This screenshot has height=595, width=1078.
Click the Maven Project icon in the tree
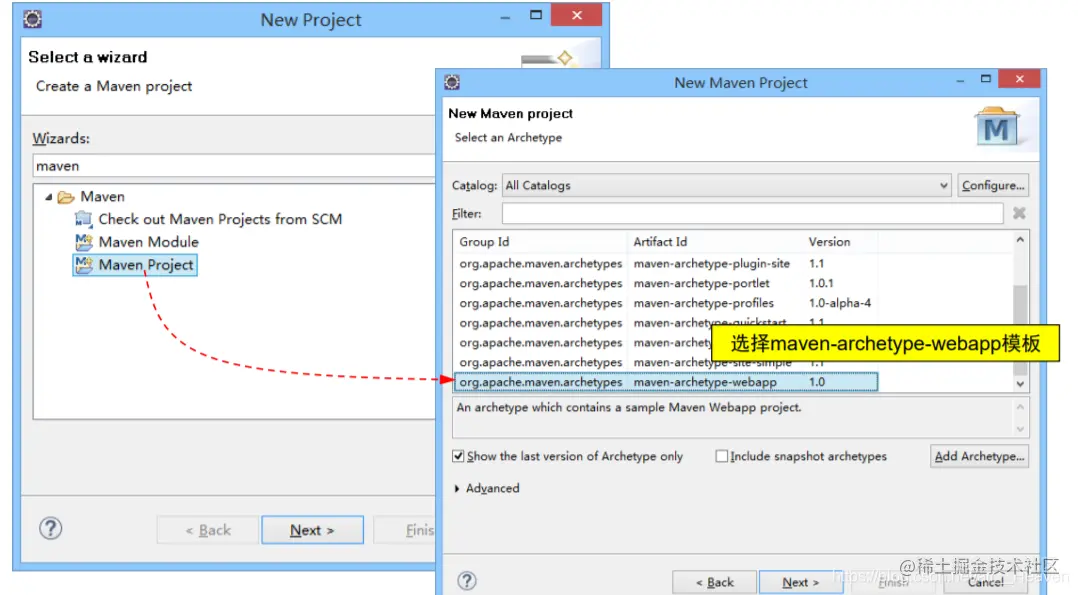pos(83,265)
